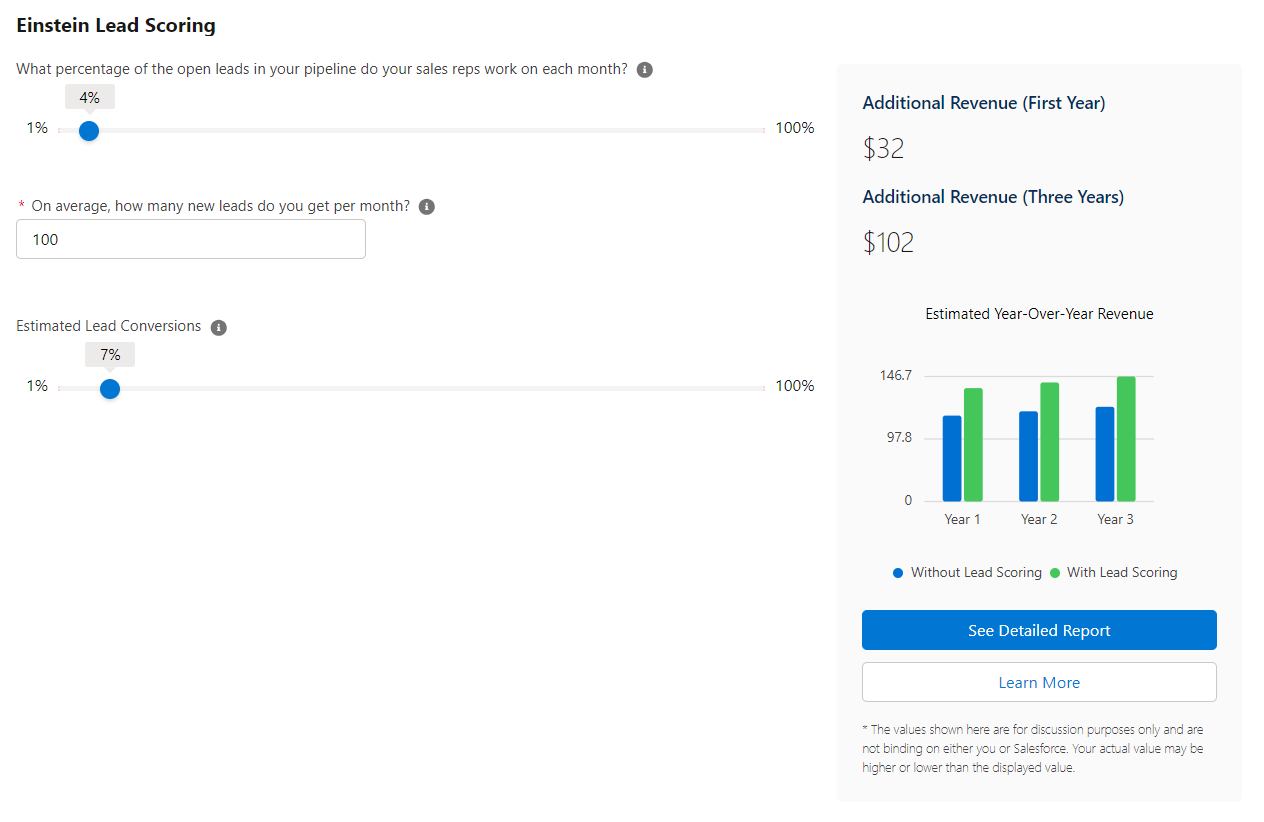Toggle the Without Lead Scoring legend item
The width and height of the screenshot is (1264, 822).
click(x=967, y=573)
